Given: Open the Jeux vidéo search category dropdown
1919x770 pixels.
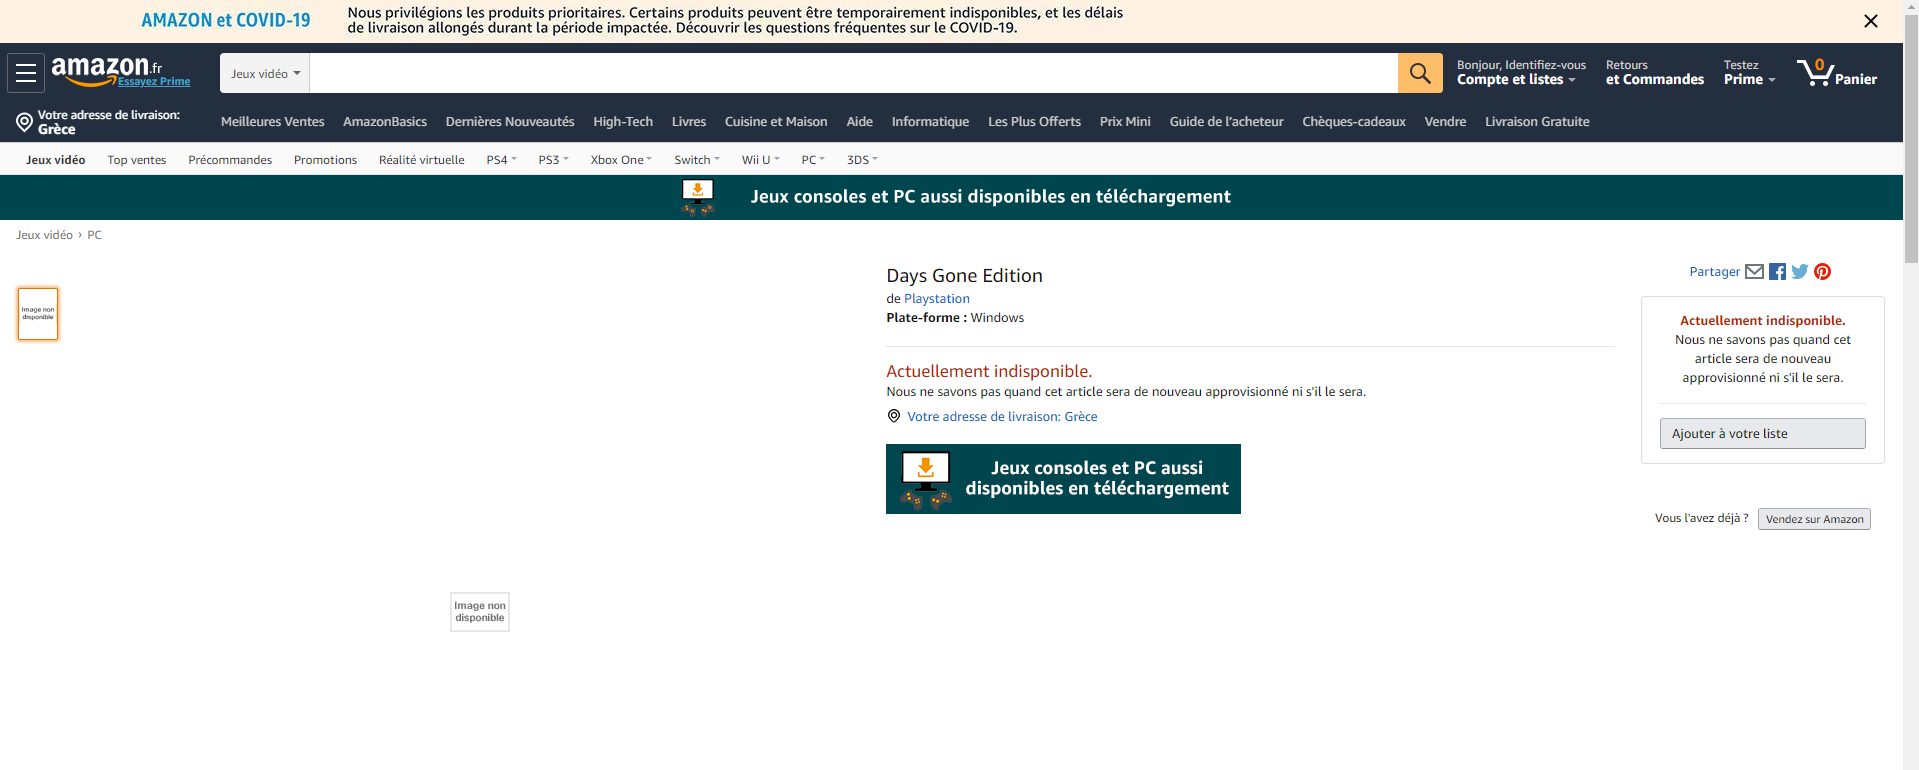Looking at the screenshot, I should 265,73.
